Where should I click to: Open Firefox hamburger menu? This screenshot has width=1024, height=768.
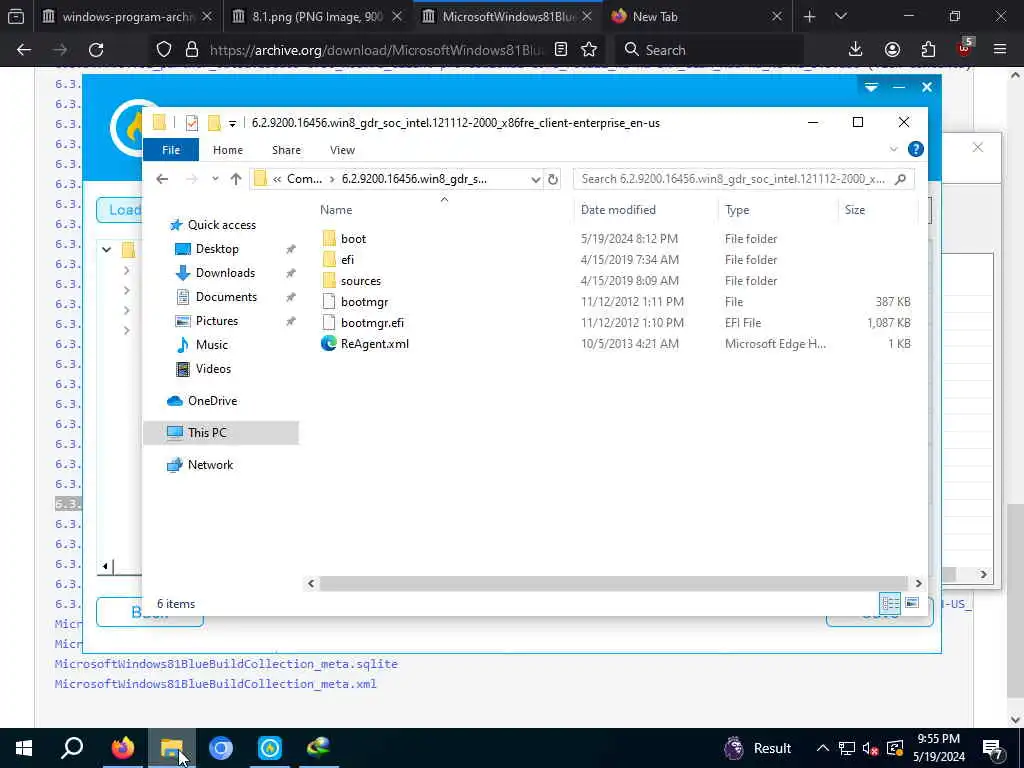pos(1000,50)
